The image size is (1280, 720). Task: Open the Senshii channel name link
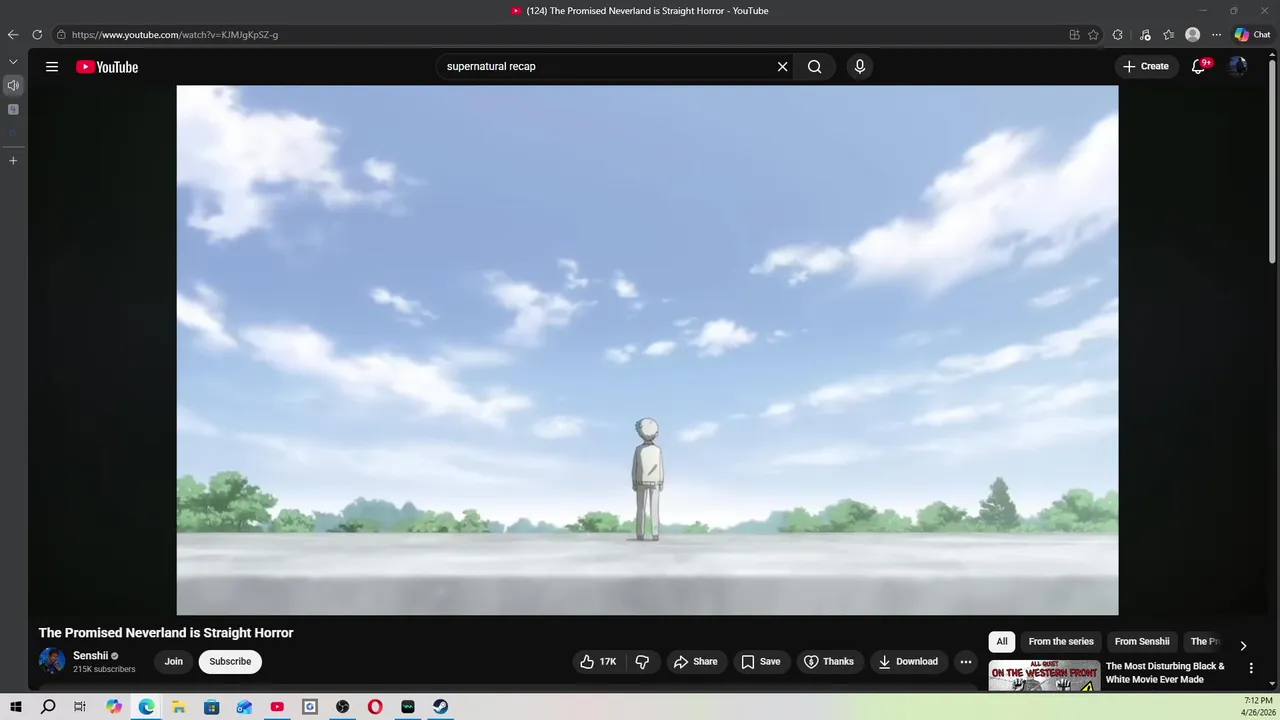90,656
